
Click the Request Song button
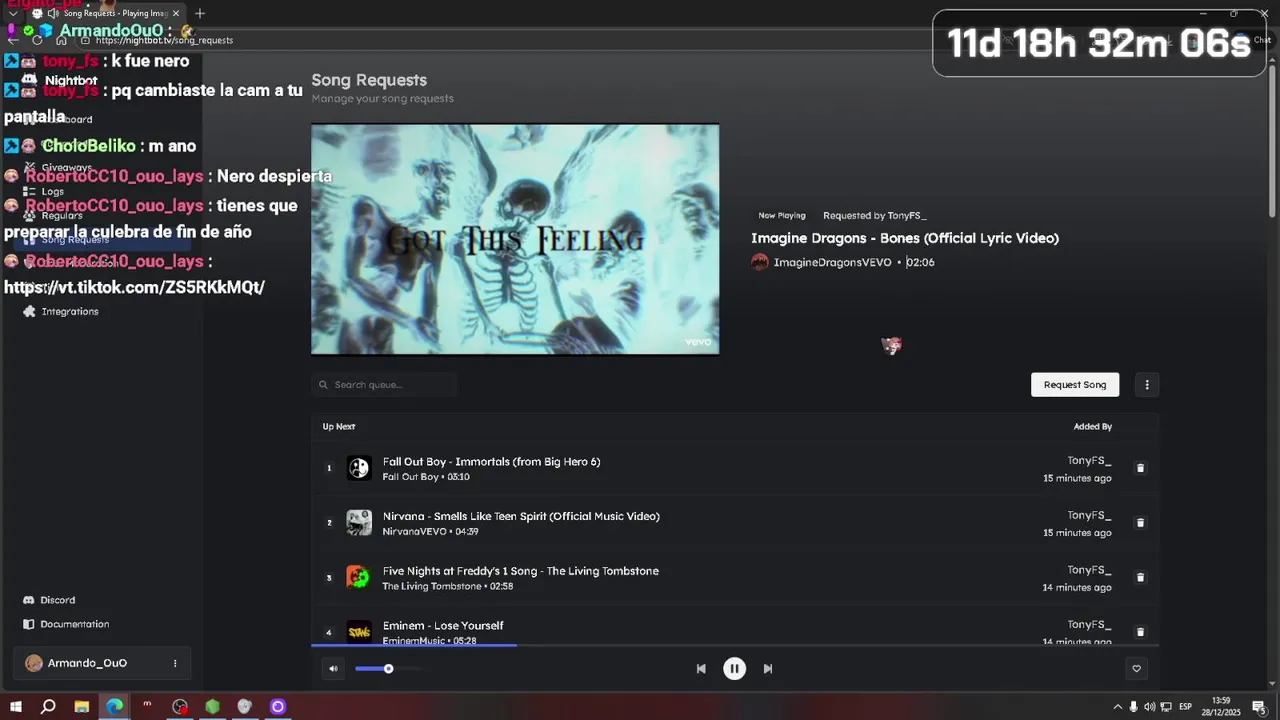(1075, 385)
